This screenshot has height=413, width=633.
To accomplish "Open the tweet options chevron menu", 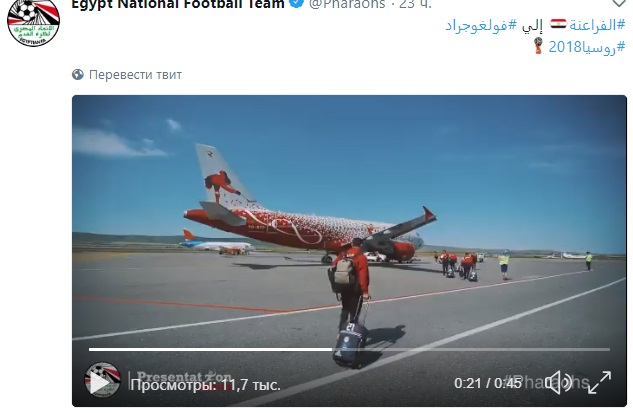I will pyautogui.click(x=618, y=3).
